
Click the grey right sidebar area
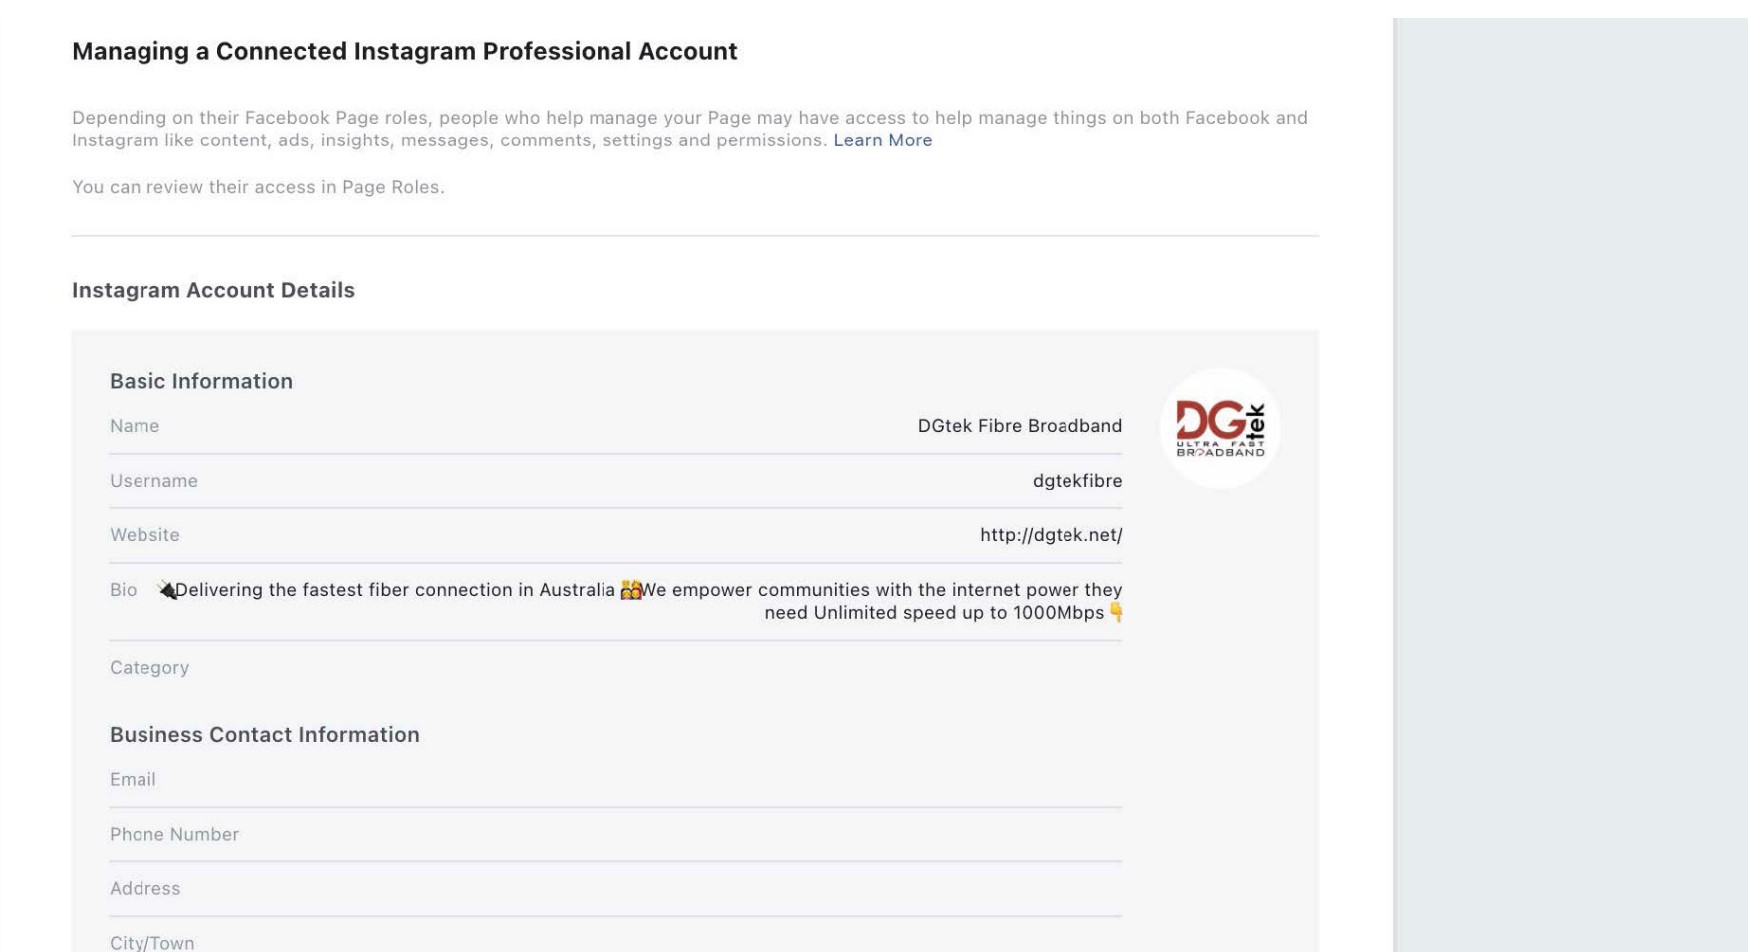(1570, 485)
